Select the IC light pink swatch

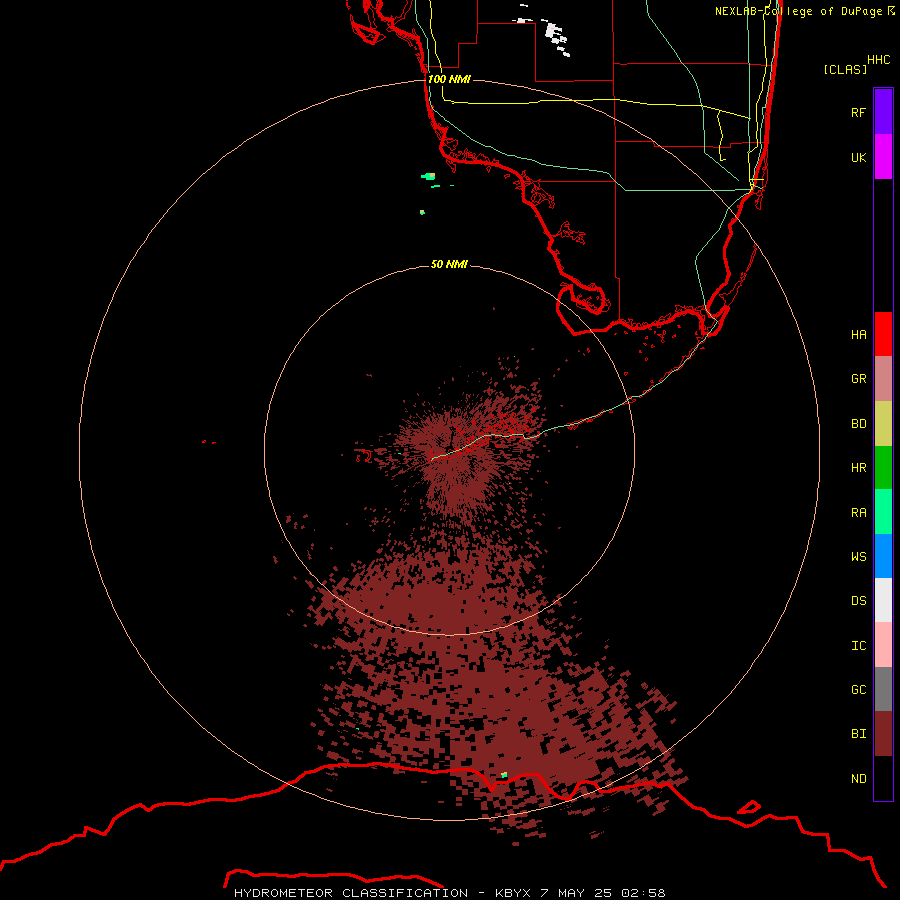coord(883,645)
